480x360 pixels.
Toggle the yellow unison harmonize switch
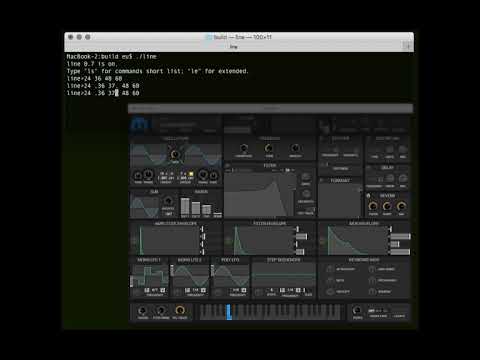pyautogui.click(x=191, y=174)
